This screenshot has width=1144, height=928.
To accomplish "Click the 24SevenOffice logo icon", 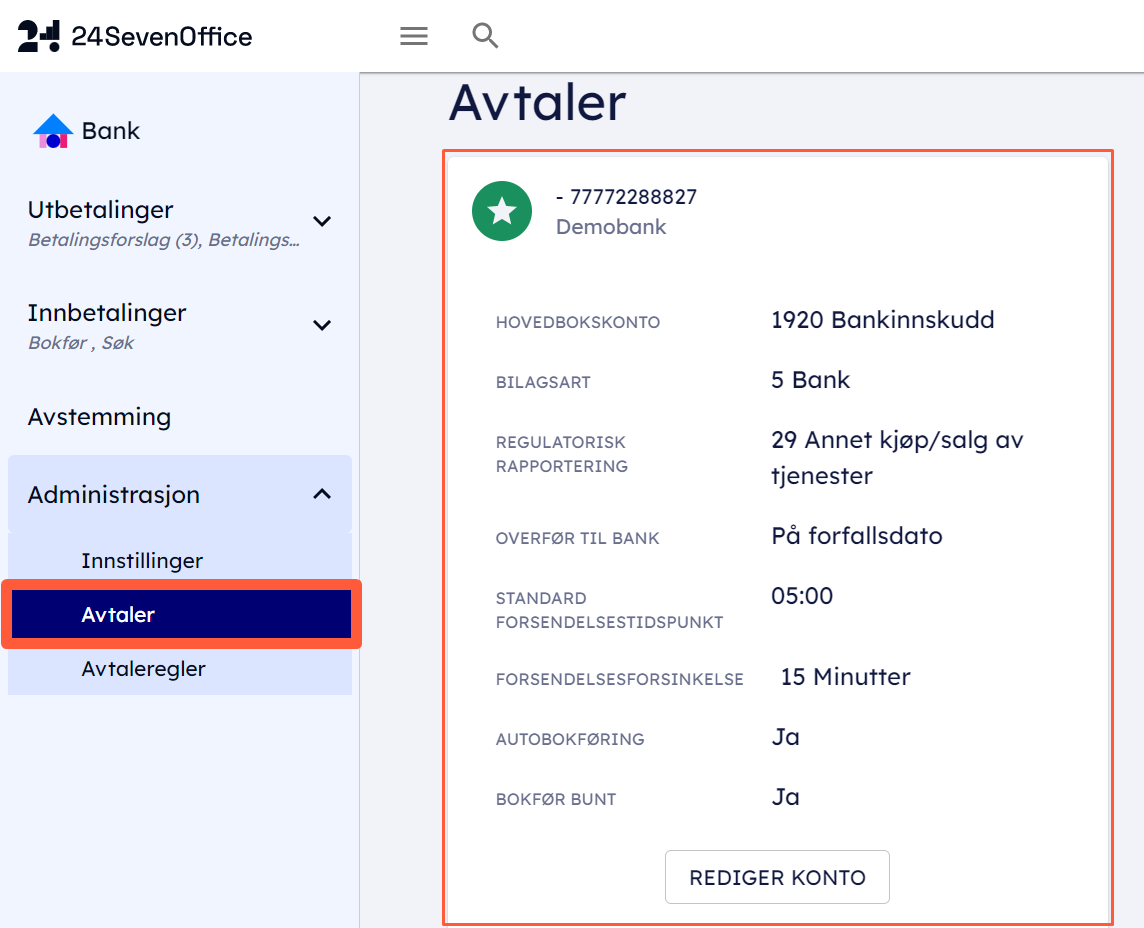I will tap(39, 37).
